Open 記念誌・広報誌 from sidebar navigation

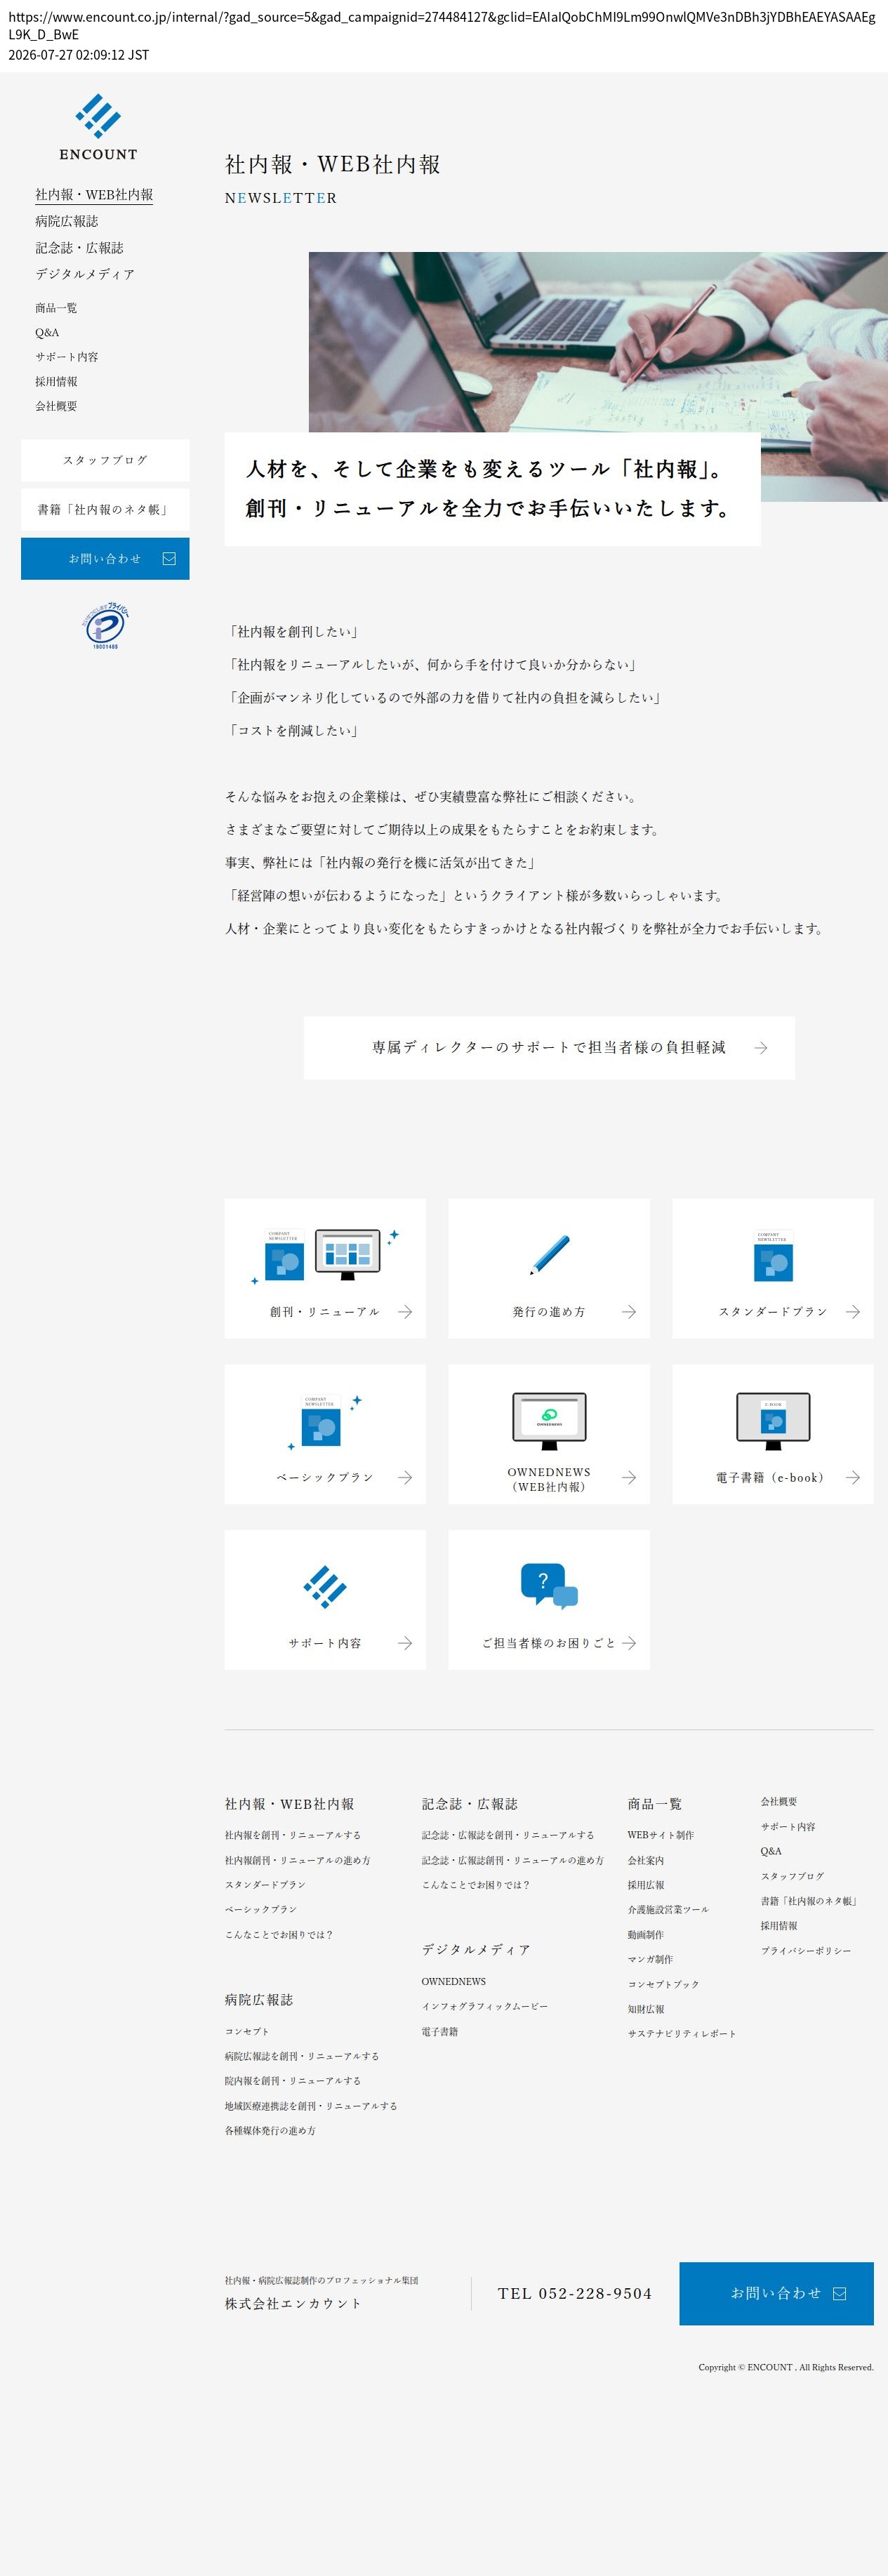click(x=80, y=247)
